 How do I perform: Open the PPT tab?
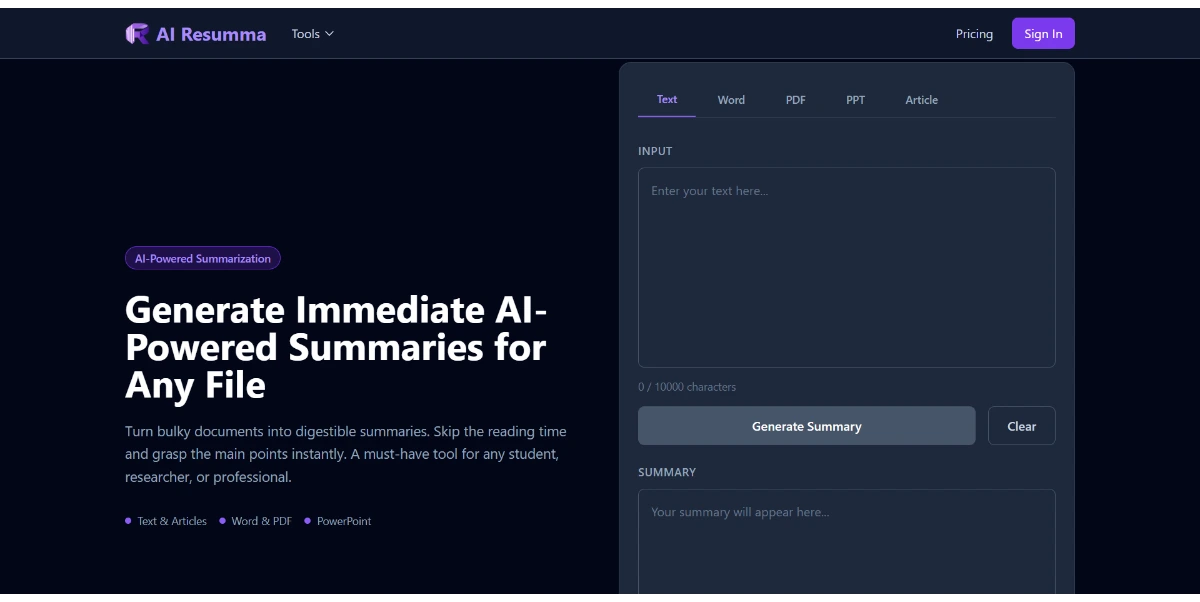[856, 100]
